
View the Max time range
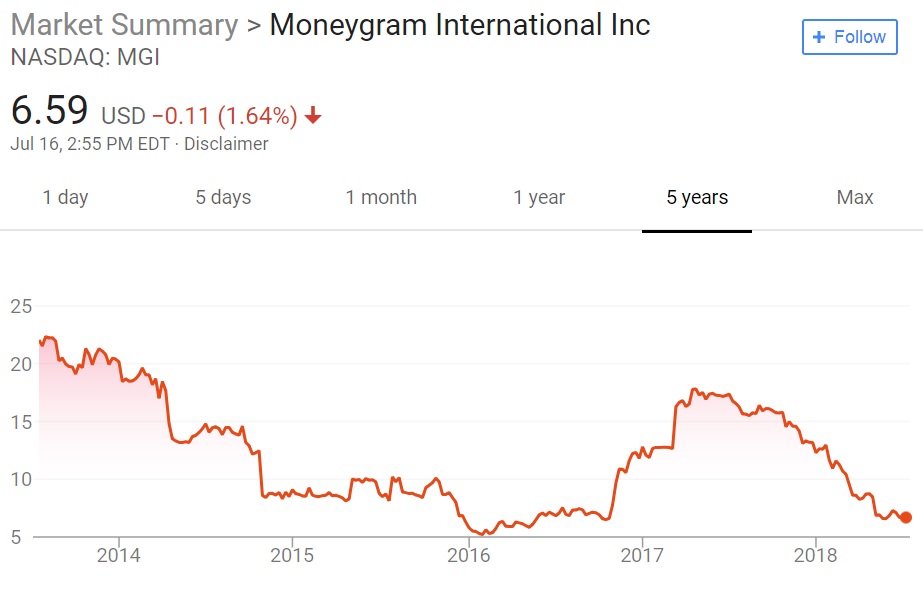855,197
